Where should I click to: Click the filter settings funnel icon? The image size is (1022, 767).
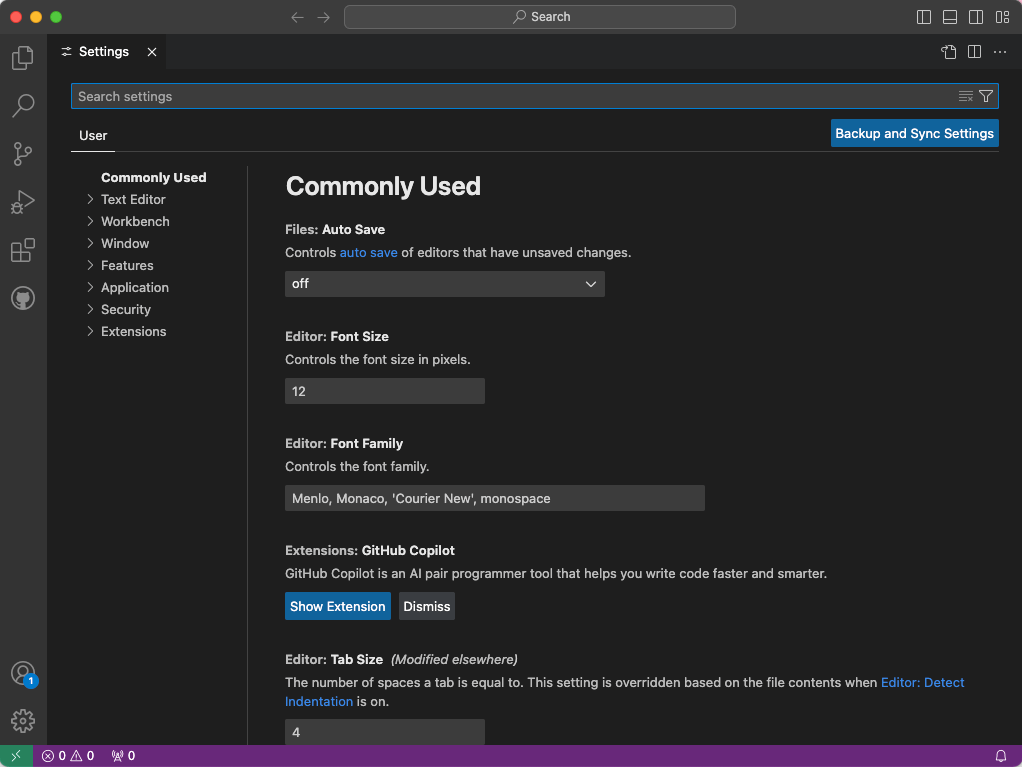tap(986, 96)
